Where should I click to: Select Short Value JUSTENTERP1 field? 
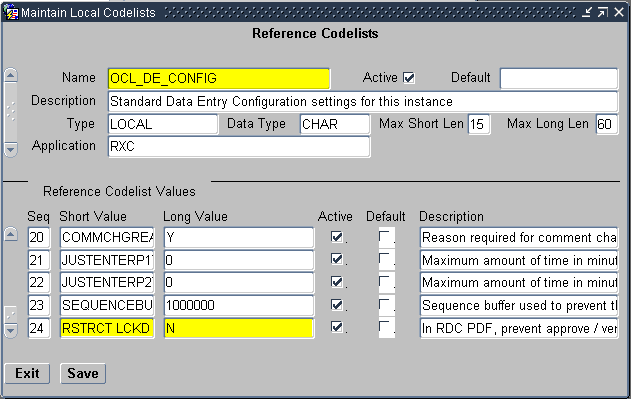[x=107, y=260]
